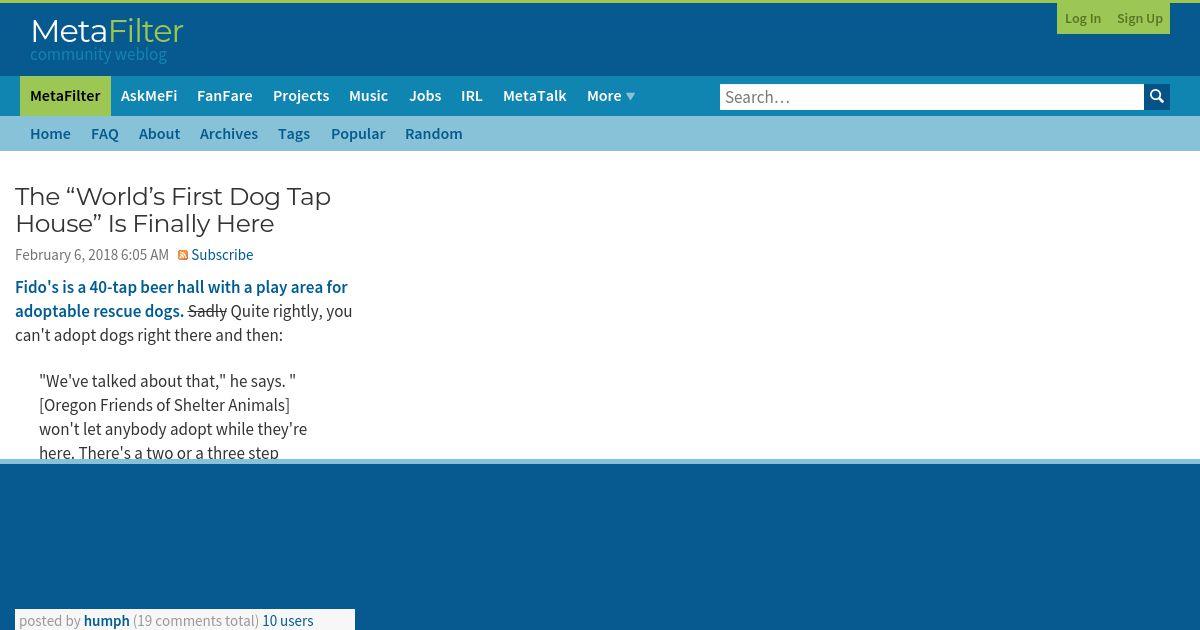The width and height of the screenshot is (1200, 630).
Task: Click the date February 6, 2018 6:05 AM
Action: pos(92,255)
